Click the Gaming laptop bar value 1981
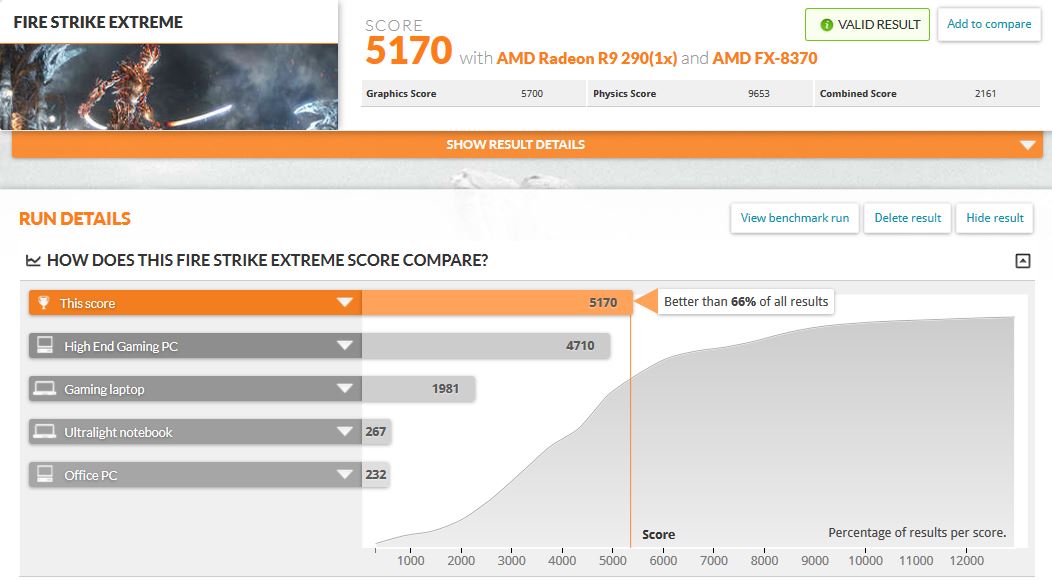This screenshot has width=1052, height=580. click(445, 389)
